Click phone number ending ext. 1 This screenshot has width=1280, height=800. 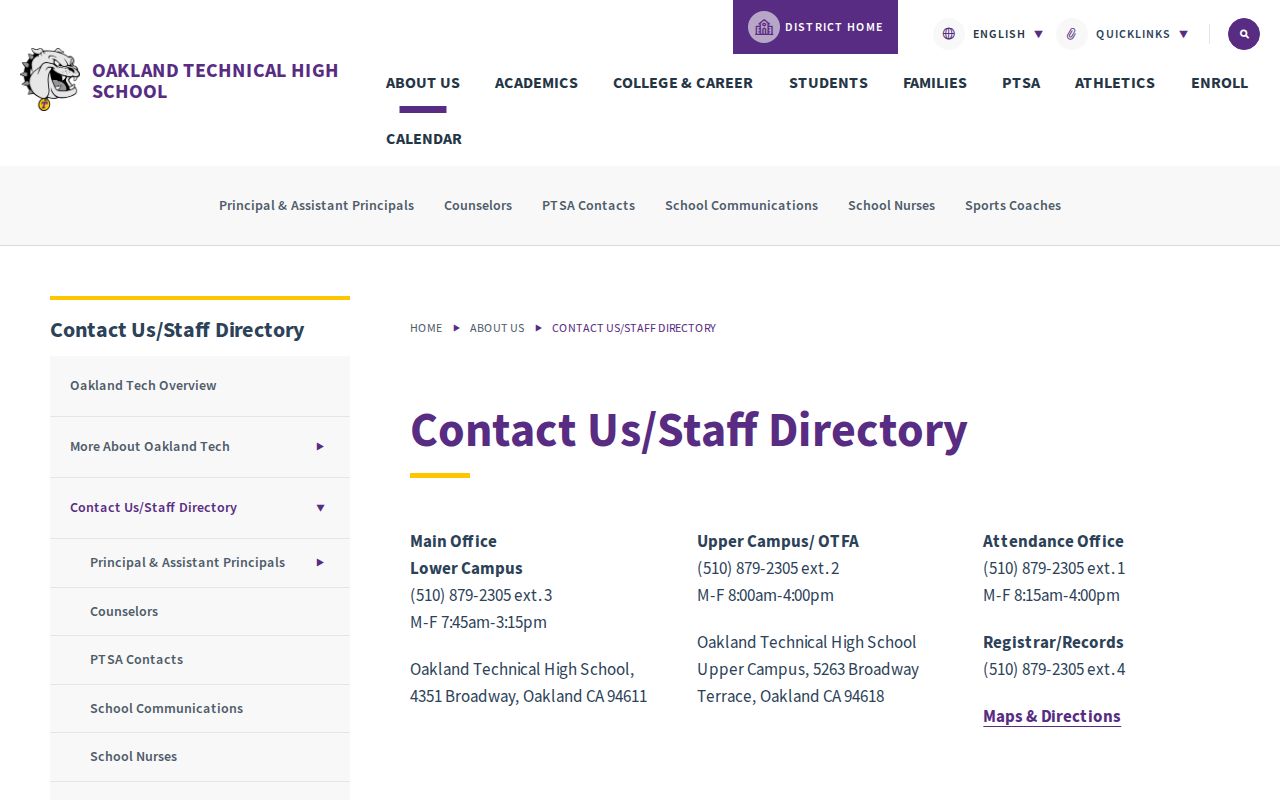1054,568
